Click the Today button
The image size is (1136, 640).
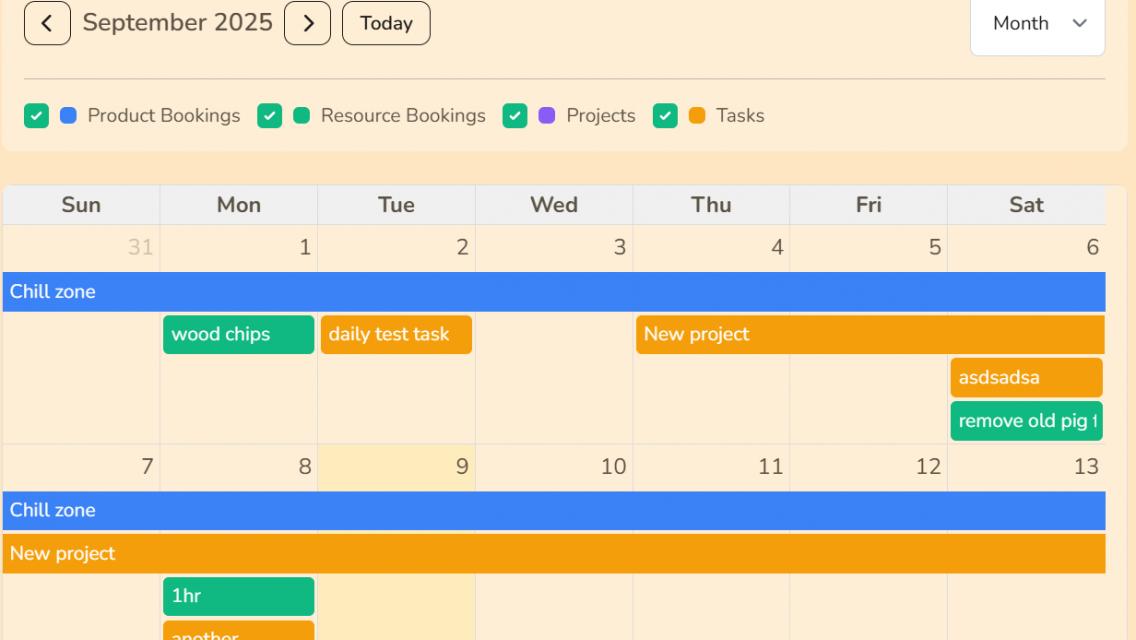[386, 22]
